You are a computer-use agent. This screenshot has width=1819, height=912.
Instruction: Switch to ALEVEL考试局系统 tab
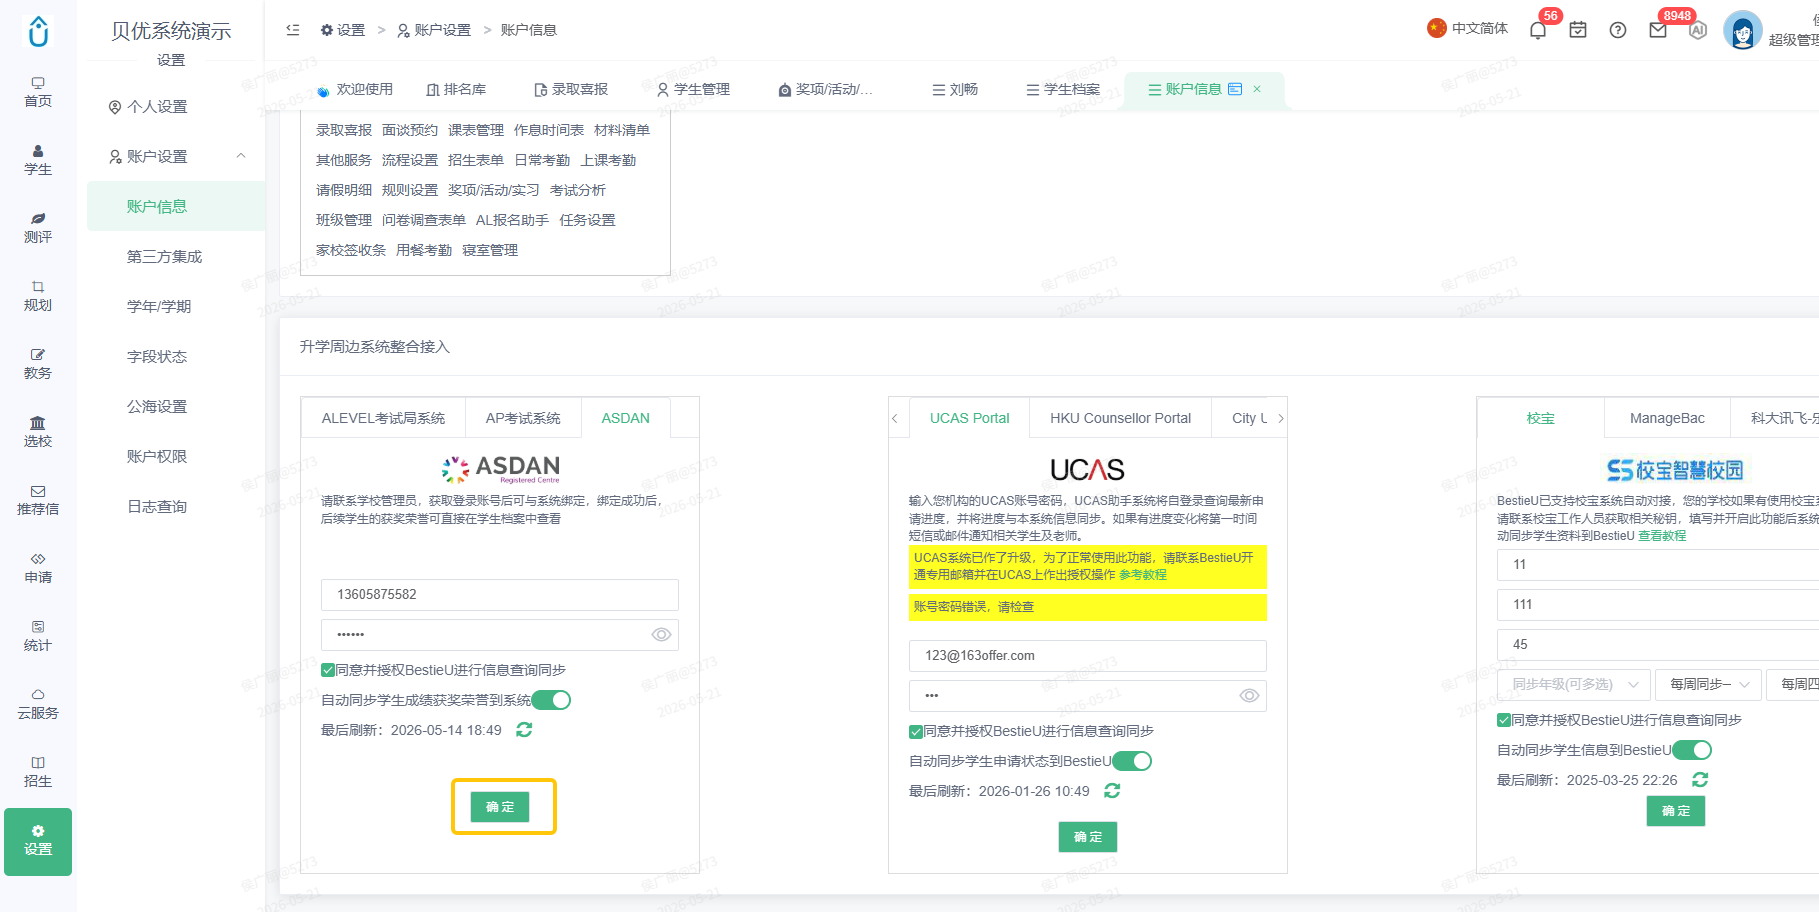tap(383, 418)
